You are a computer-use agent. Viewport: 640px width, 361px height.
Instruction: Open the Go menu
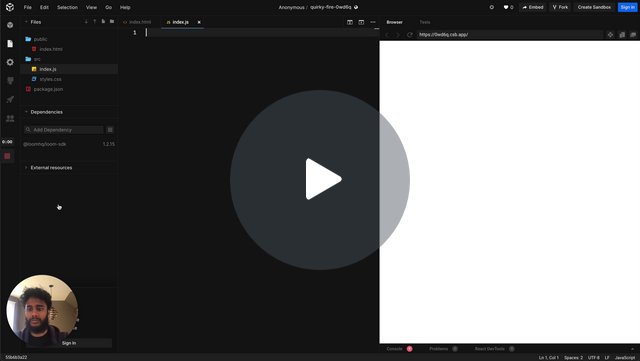point(109,7)
